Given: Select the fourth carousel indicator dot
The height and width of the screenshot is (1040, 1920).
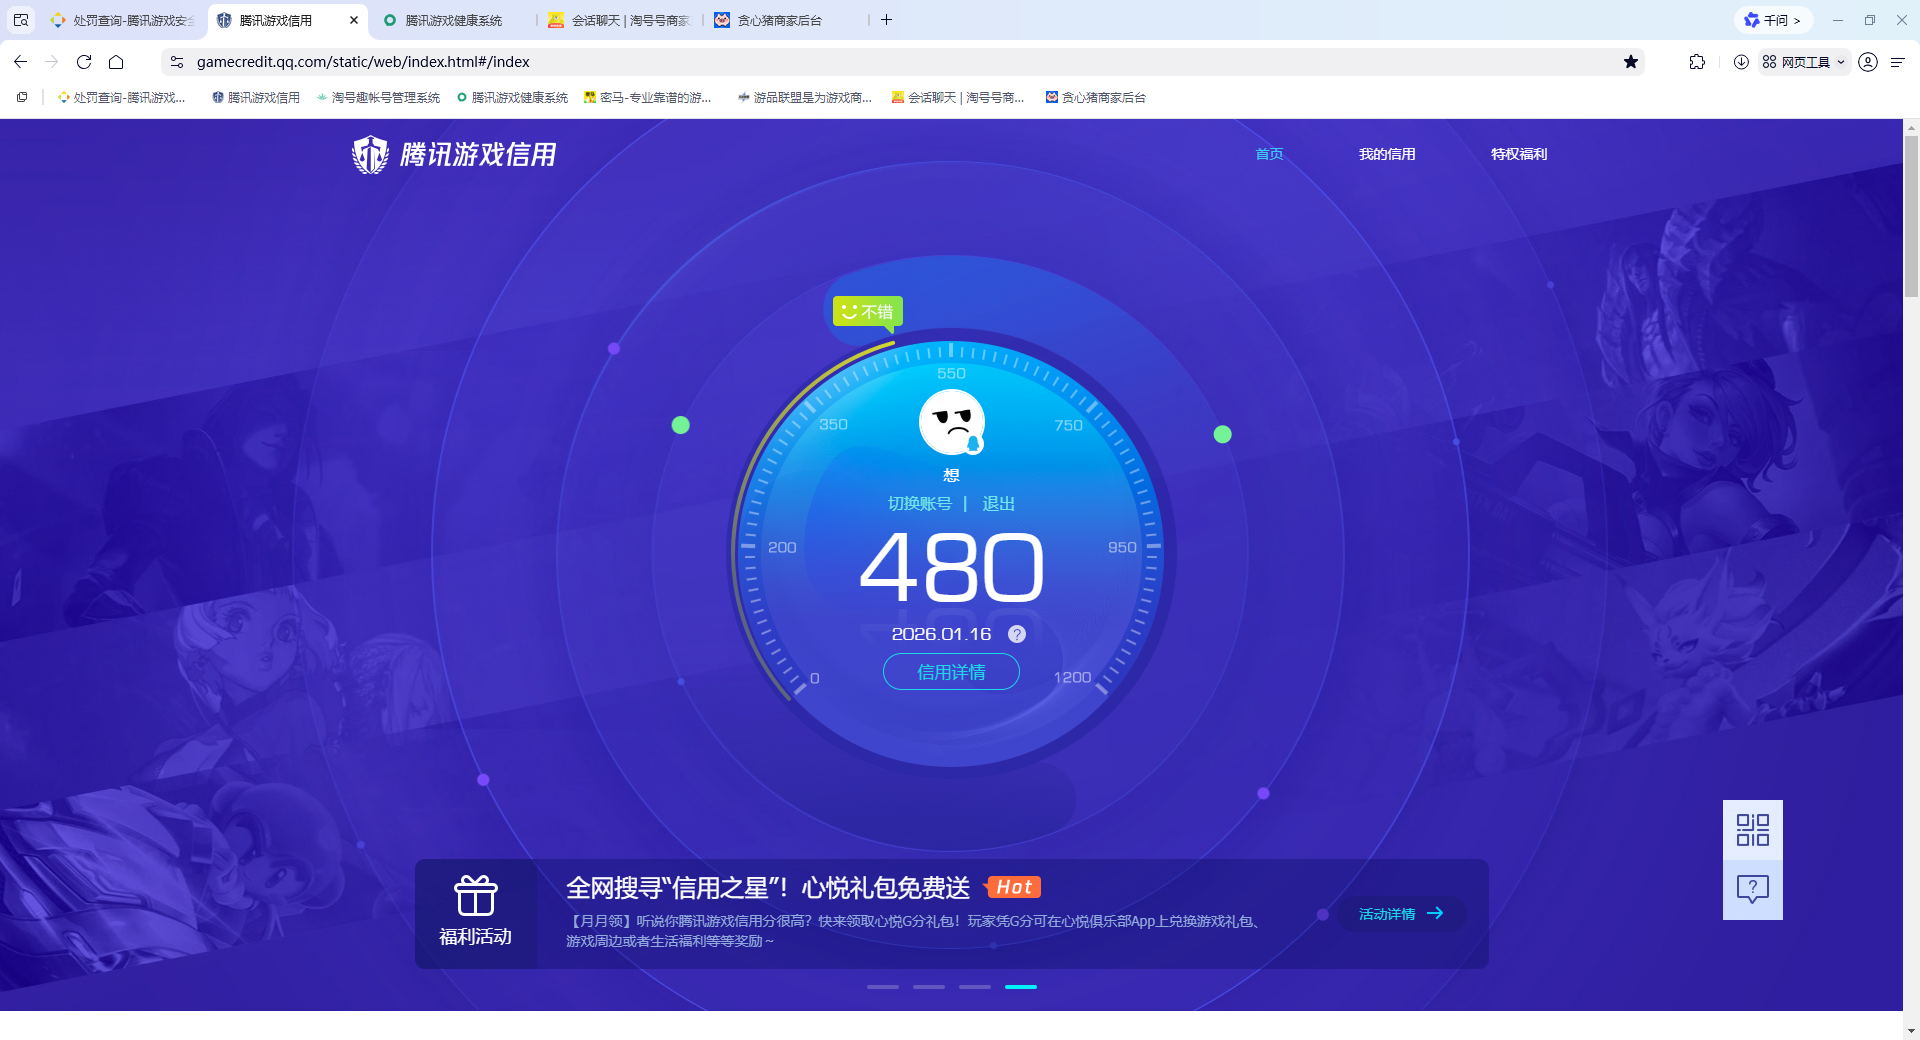Looking at the screenshot, I should click(x=1021, y=986).
